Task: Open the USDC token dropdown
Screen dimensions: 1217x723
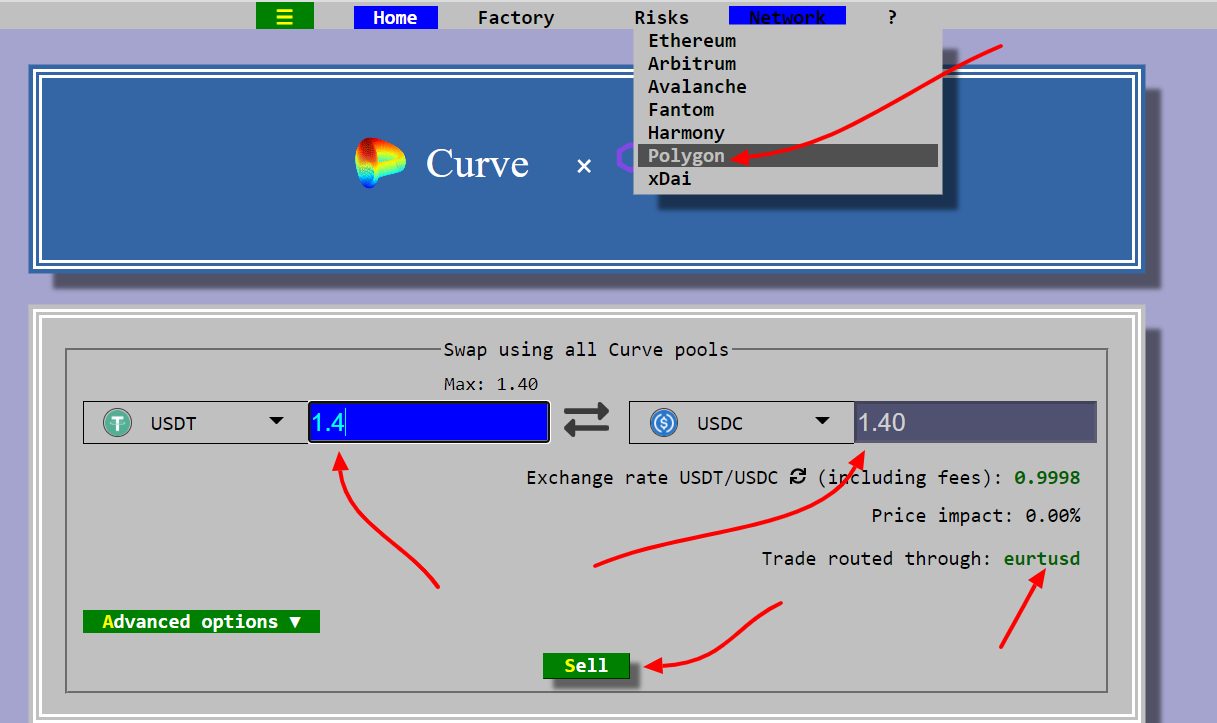Action: pos(742,423)
